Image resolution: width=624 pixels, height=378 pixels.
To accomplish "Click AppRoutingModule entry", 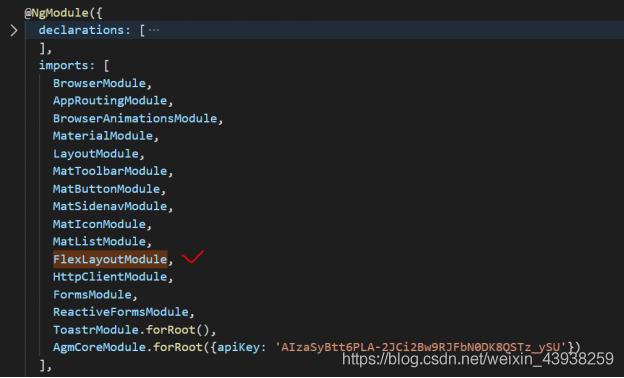I will coord(110,101).
